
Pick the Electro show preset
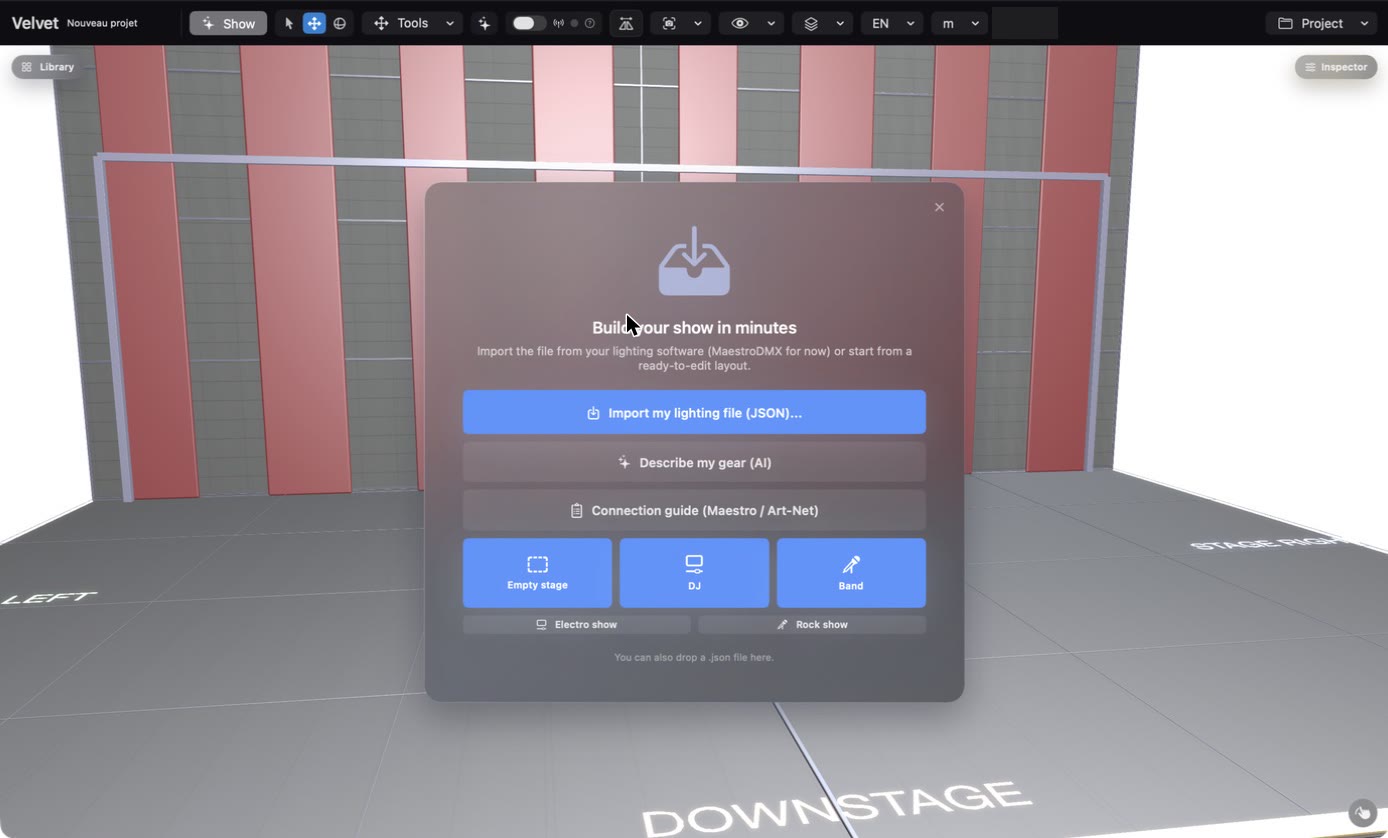(576, 624)
